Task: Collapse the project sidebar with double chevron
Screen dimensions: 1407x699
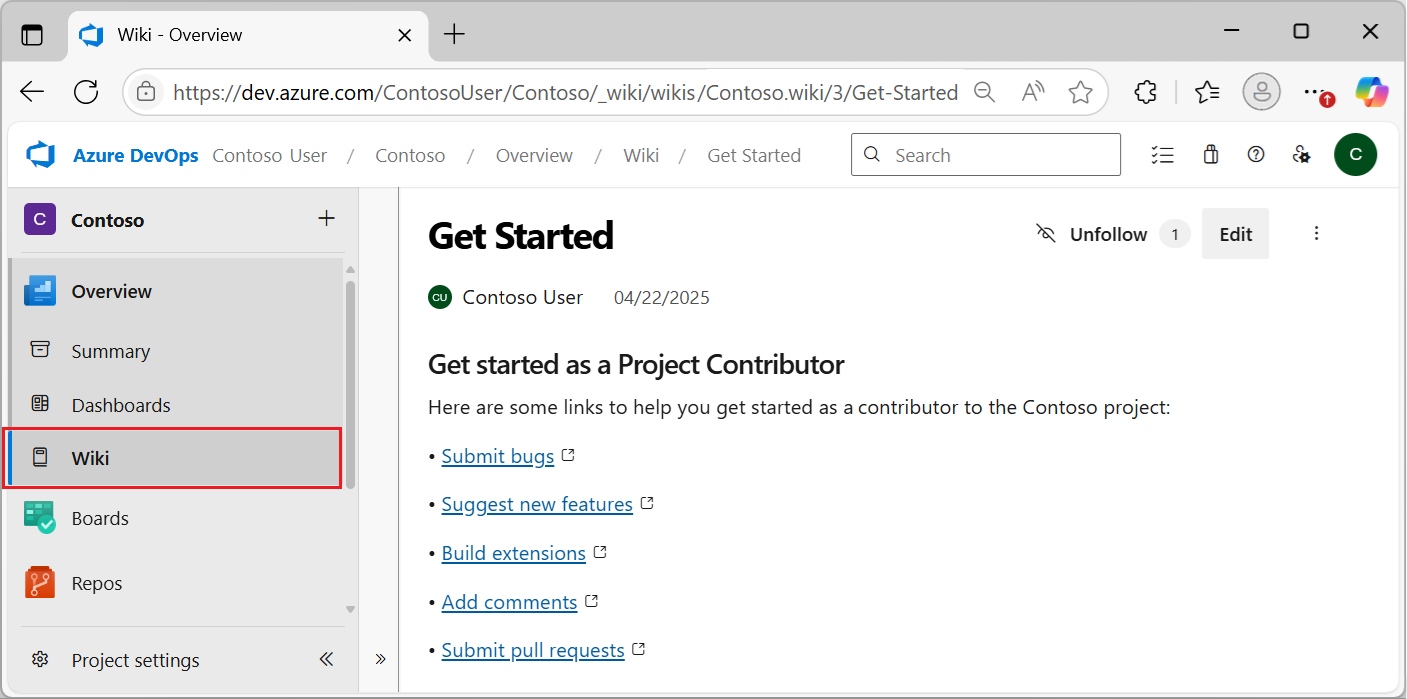Action: pos(326,659)
